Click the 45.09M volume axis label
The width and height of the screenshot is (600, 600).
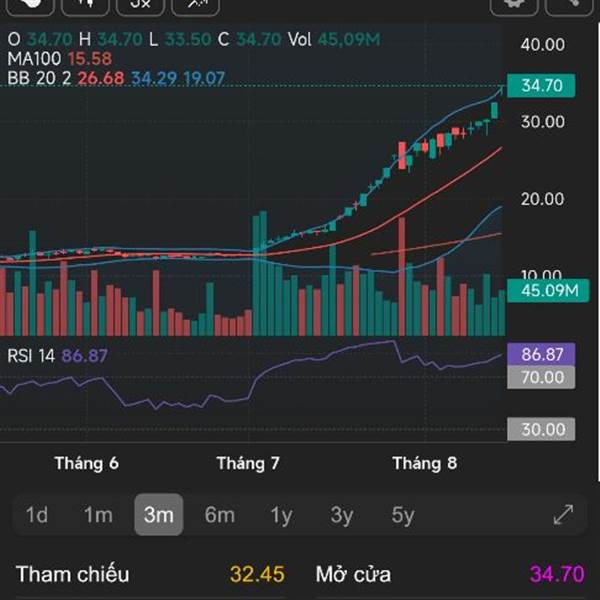point(548,290)
